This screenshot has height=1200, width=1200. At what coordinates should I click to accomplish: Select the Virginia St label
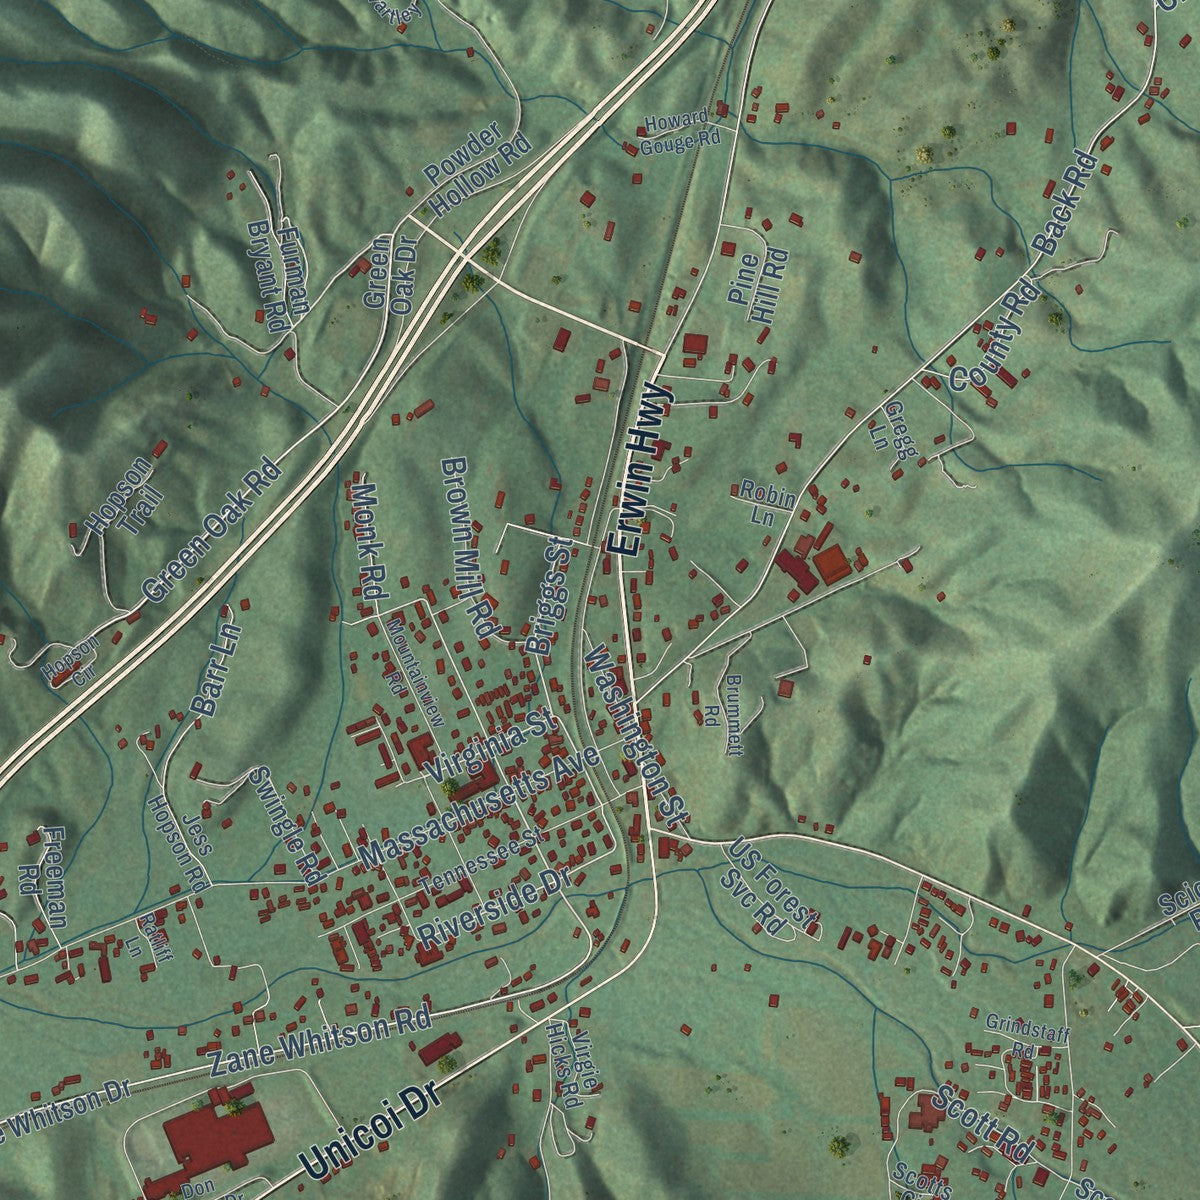coord(490,747)
